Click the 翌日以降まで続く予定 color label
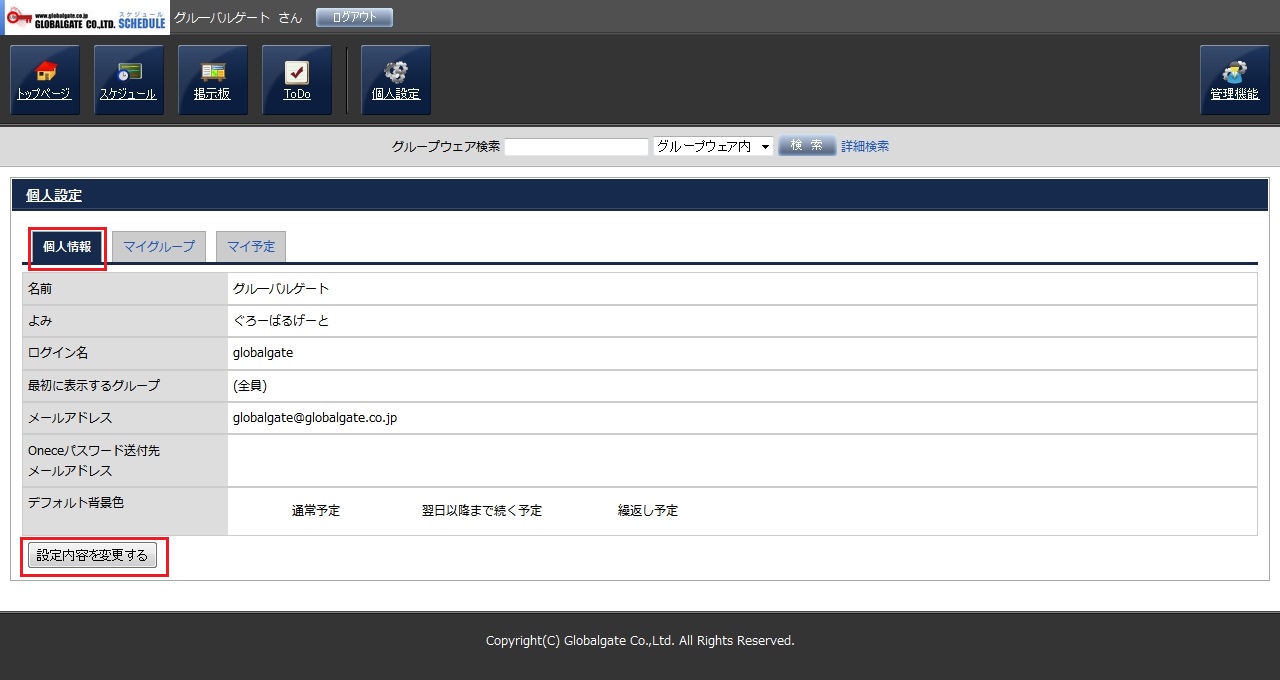Image resolution: width=1280 pixels, height=680 pixels. click(482, 511)
